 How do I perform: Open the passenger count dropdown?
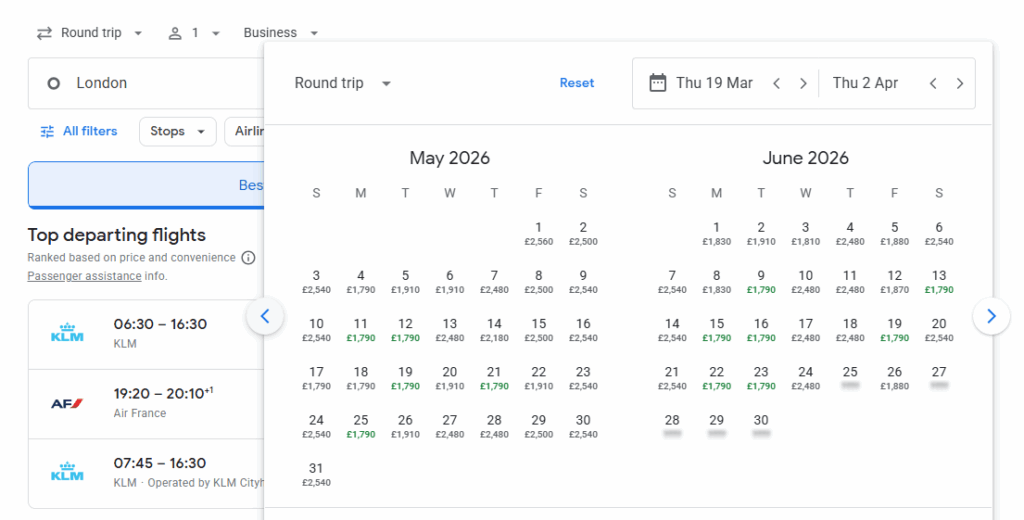(194, 33)
